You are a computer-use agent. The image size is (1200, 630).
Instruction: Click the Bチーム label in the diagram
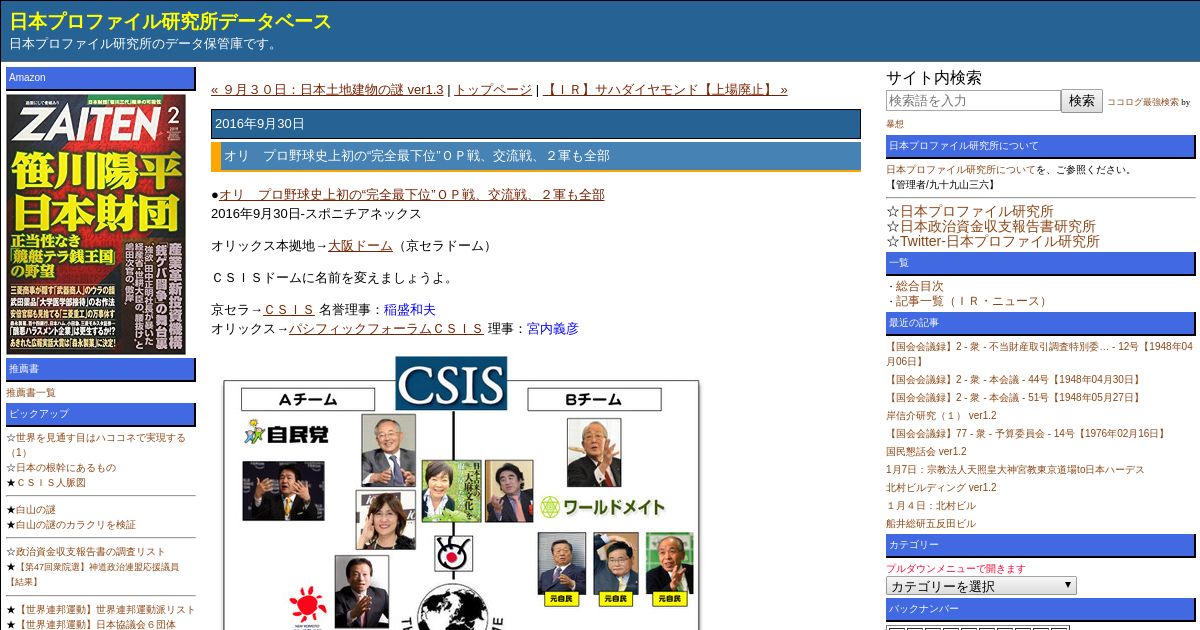tap(594, 399)
